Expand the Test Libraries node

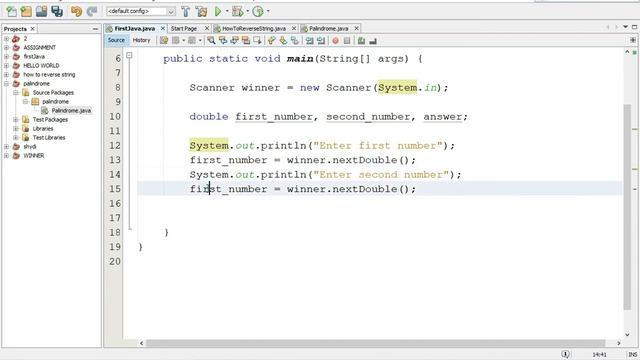16,138
